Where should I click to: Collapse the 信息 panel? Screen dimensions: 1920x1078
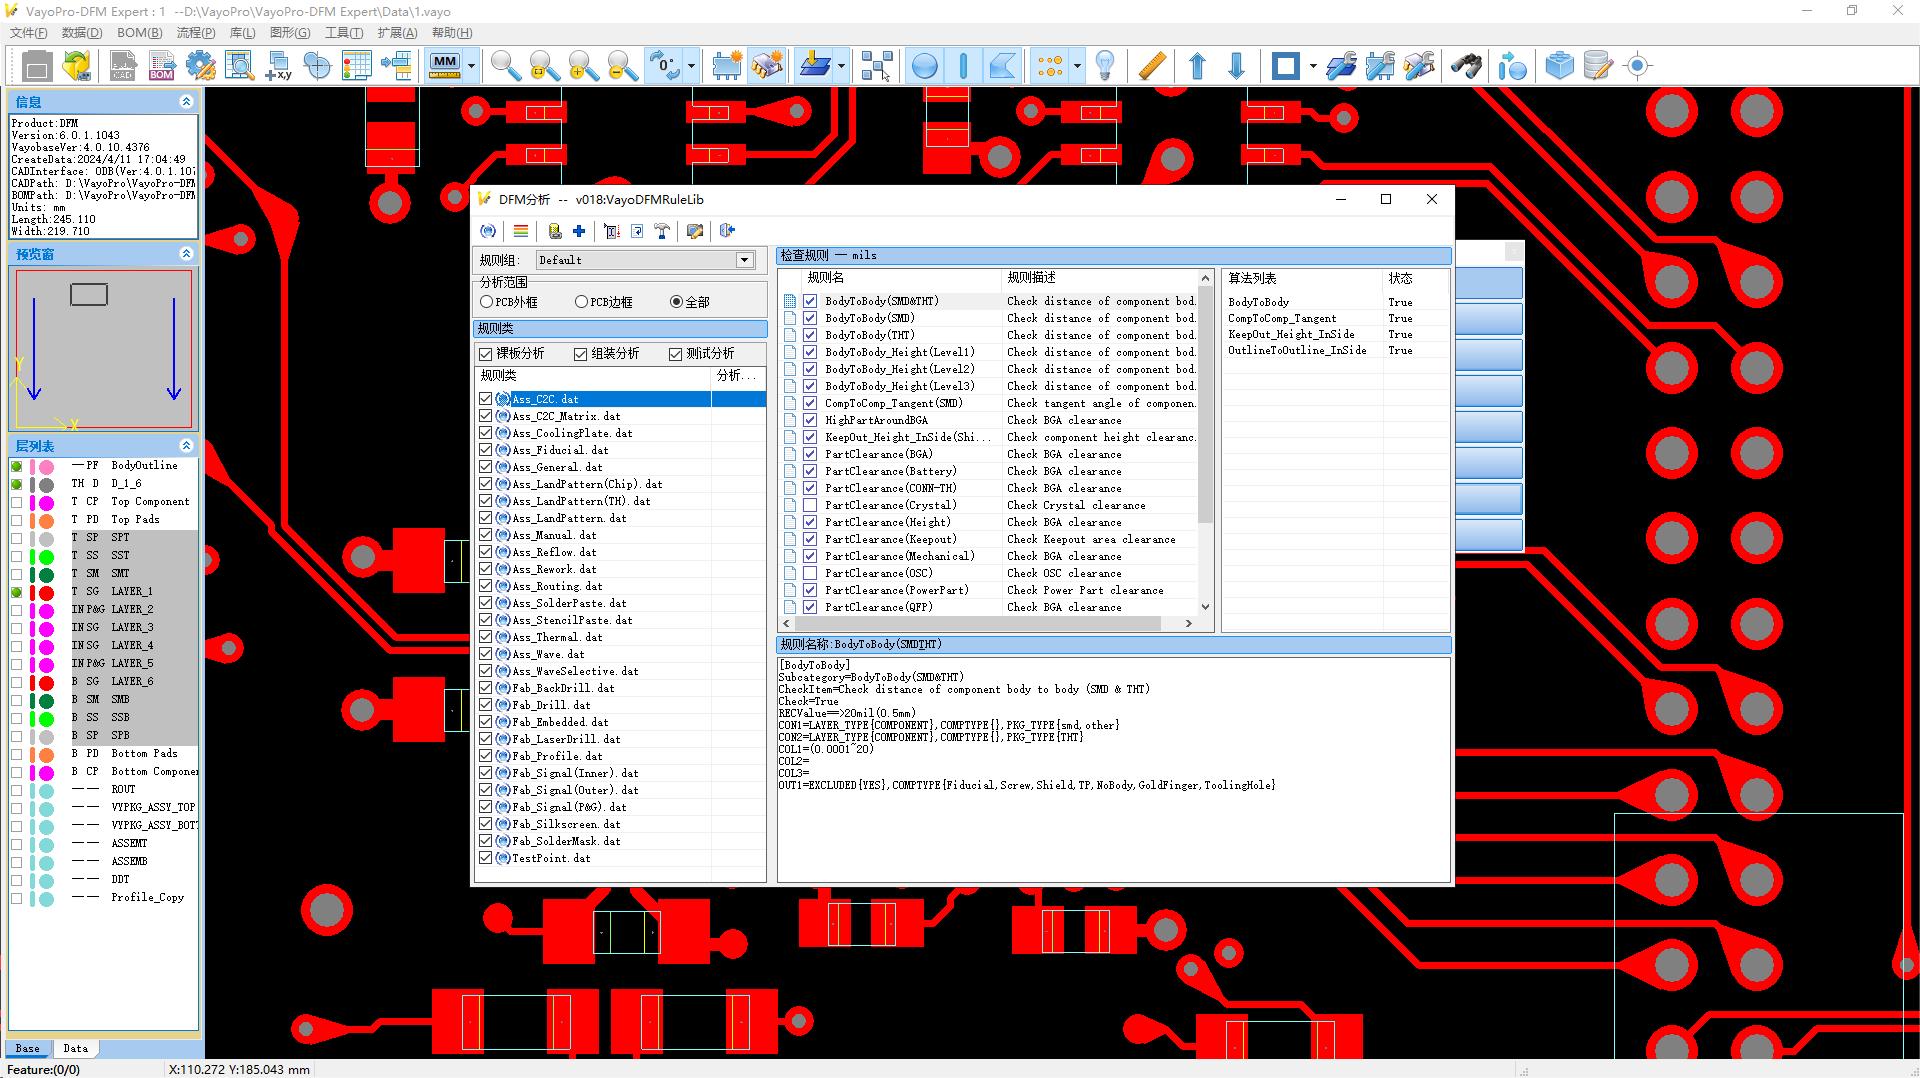tap(186, 102)
